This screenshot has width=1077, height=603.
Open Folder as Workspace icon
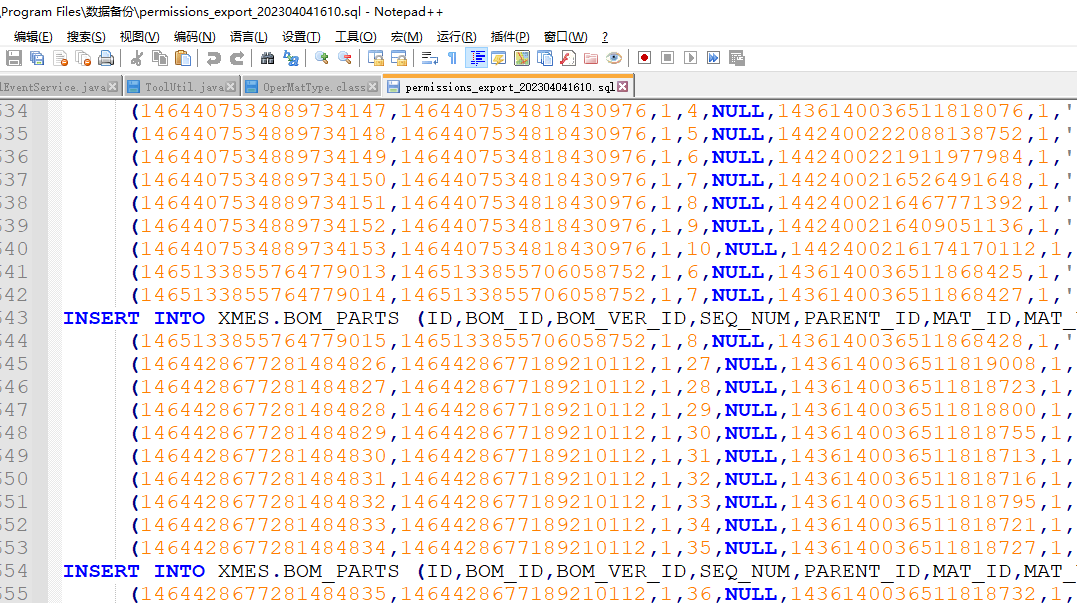[x=591, y=58]
